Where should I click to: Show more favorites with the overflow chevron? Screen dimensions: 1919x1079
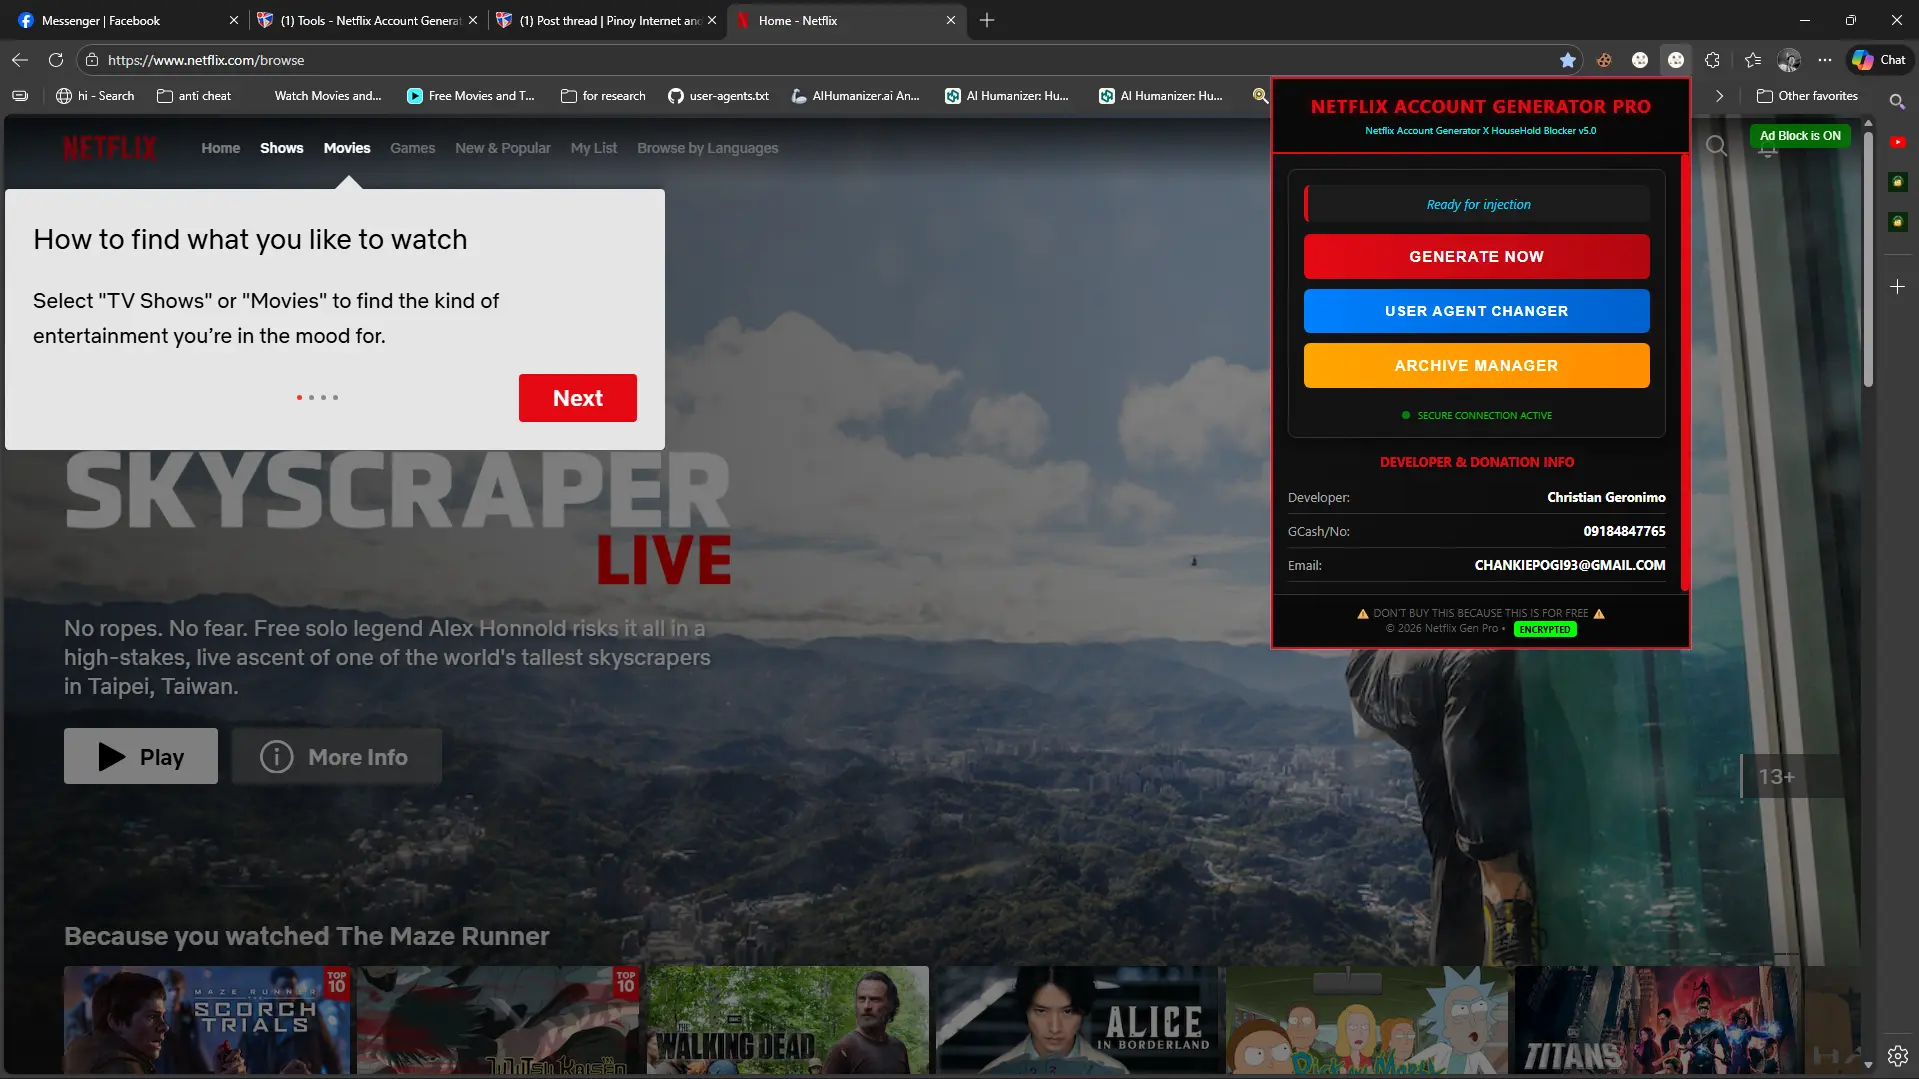tap(1719, 96)
